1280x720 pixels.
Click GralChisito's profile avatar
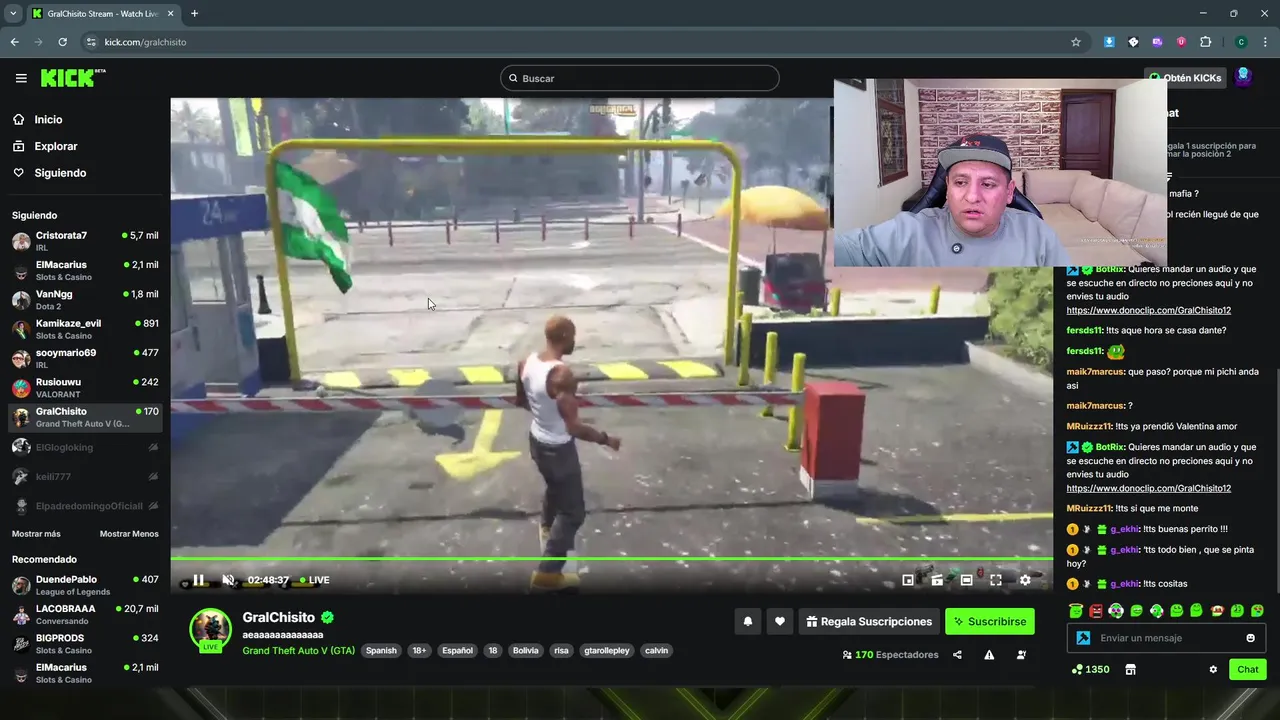click(x=211, y=630)
